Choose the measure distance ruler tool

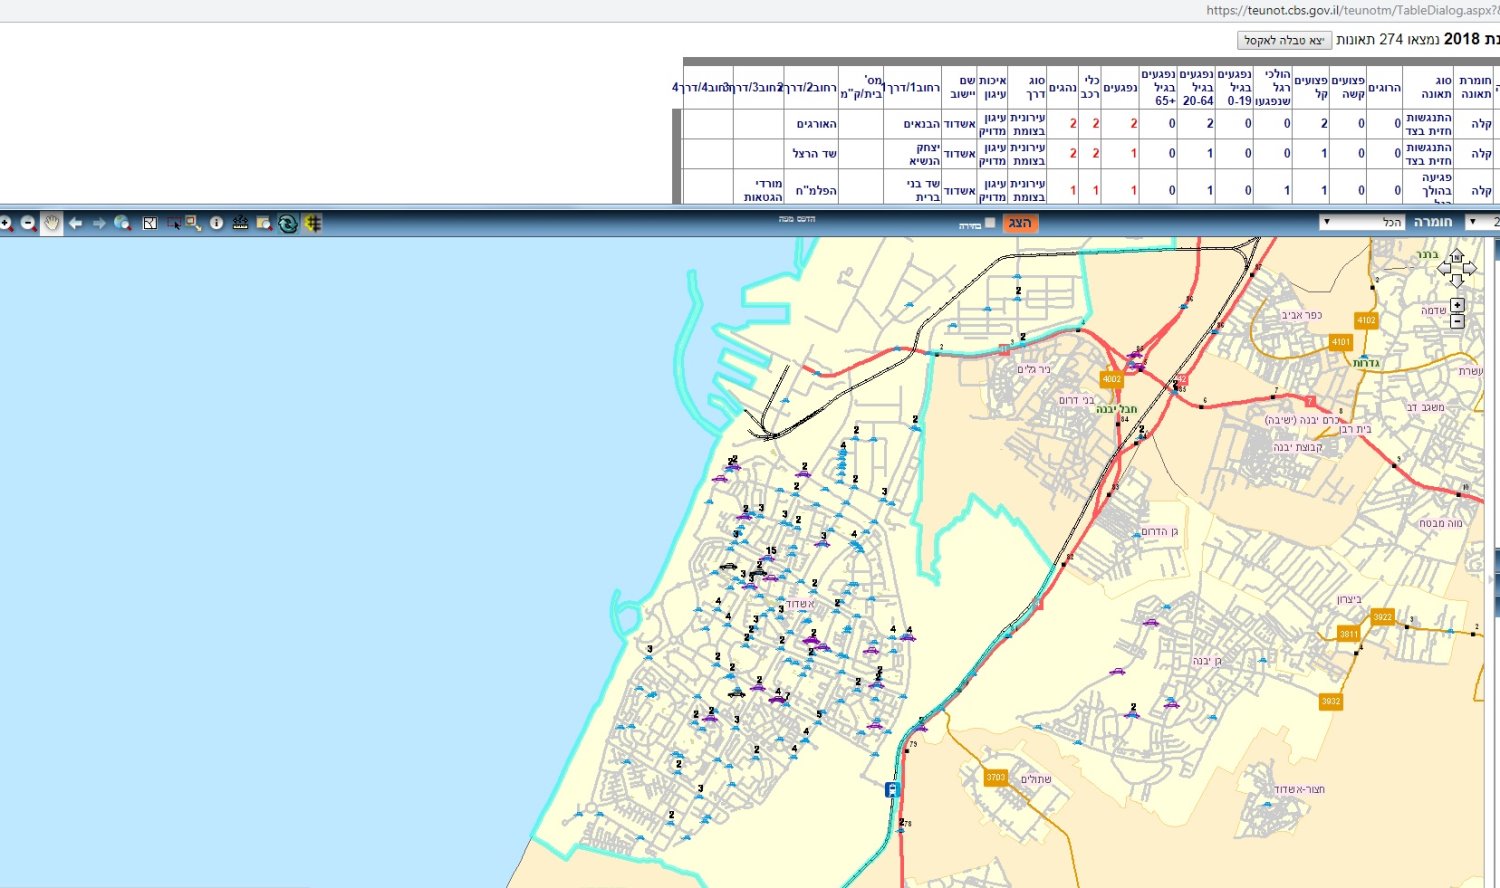240,223
